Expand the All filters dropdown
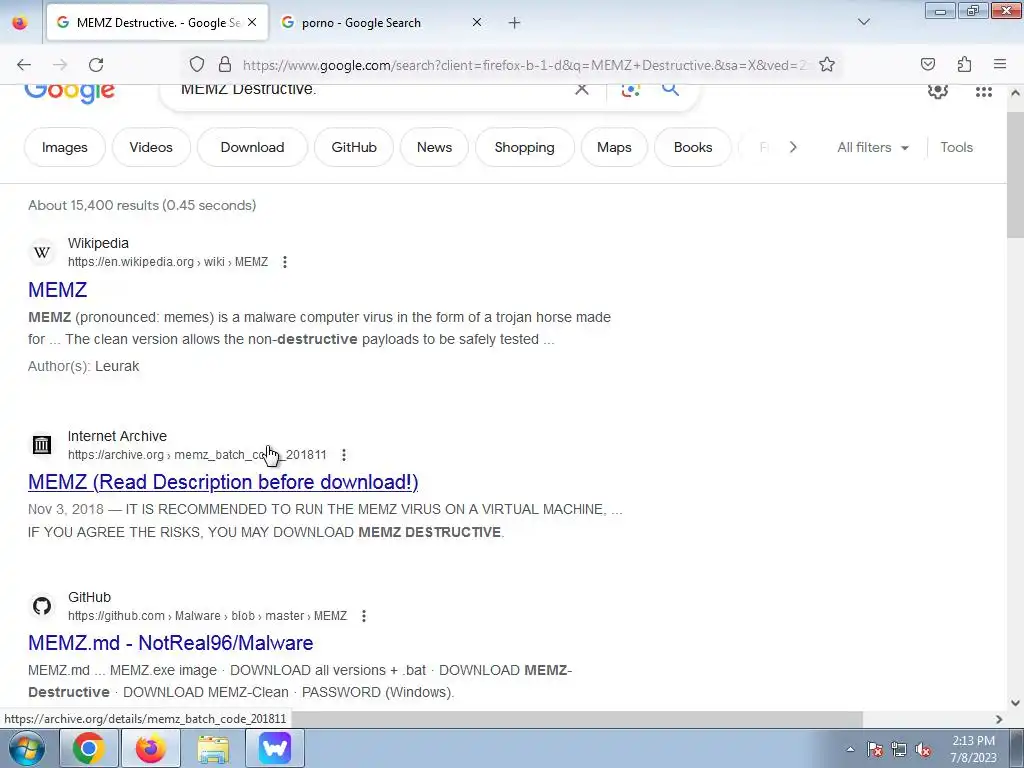The image size is (1024, 768). click(x=872, y=147)
